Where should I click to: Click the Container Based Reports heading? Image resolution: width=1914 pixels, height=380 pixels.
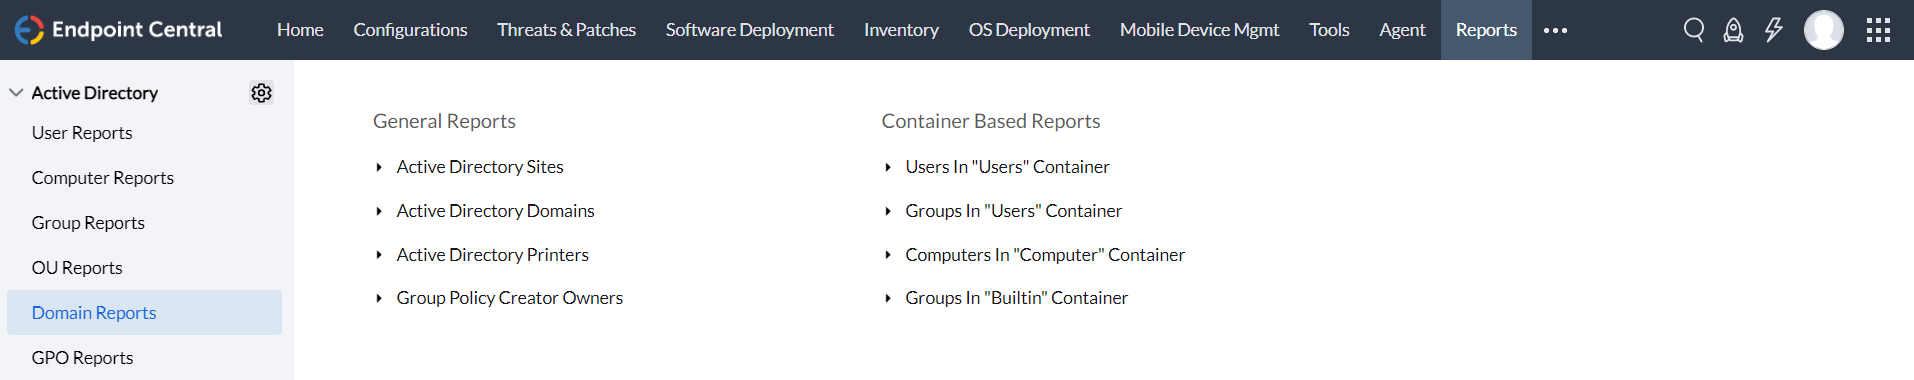pos(990,121)
